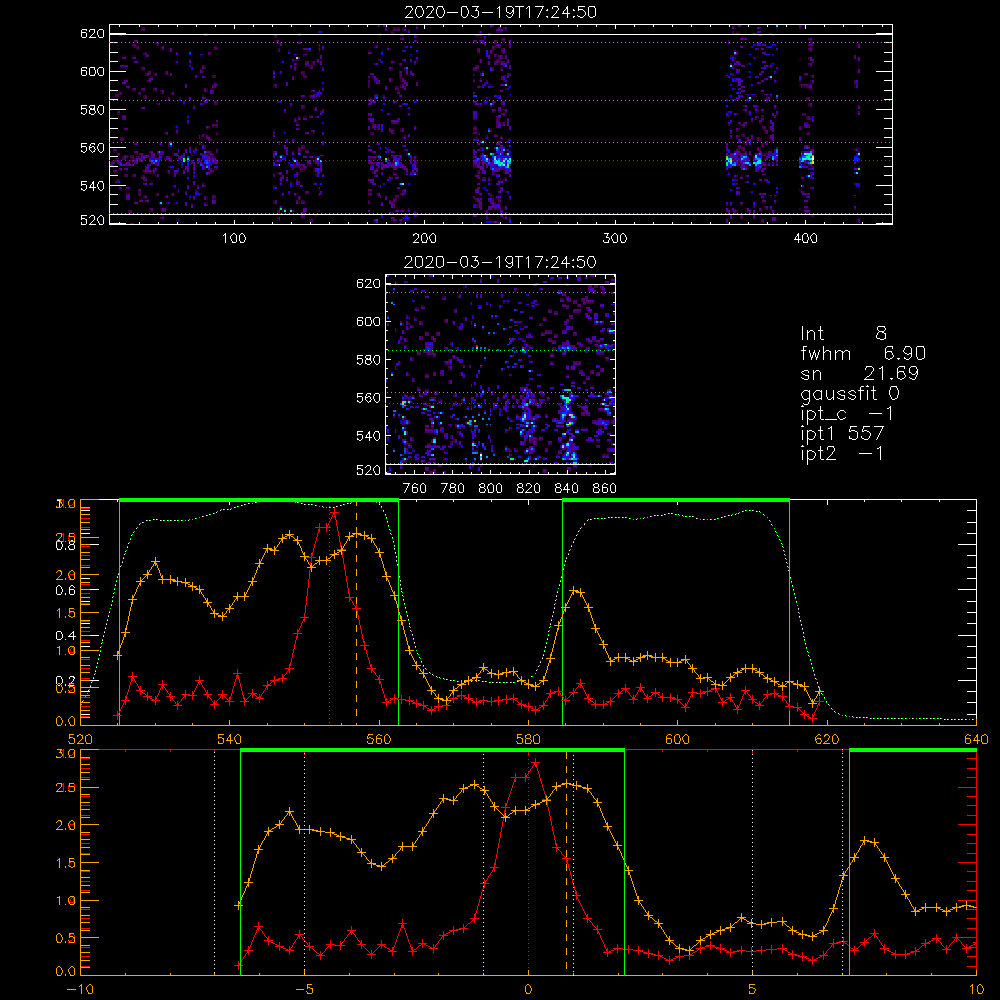Select the "ipt2 -1" line
This screenshot has width=1000, height=1000.
pyautogui.click(x=842, y=453)
